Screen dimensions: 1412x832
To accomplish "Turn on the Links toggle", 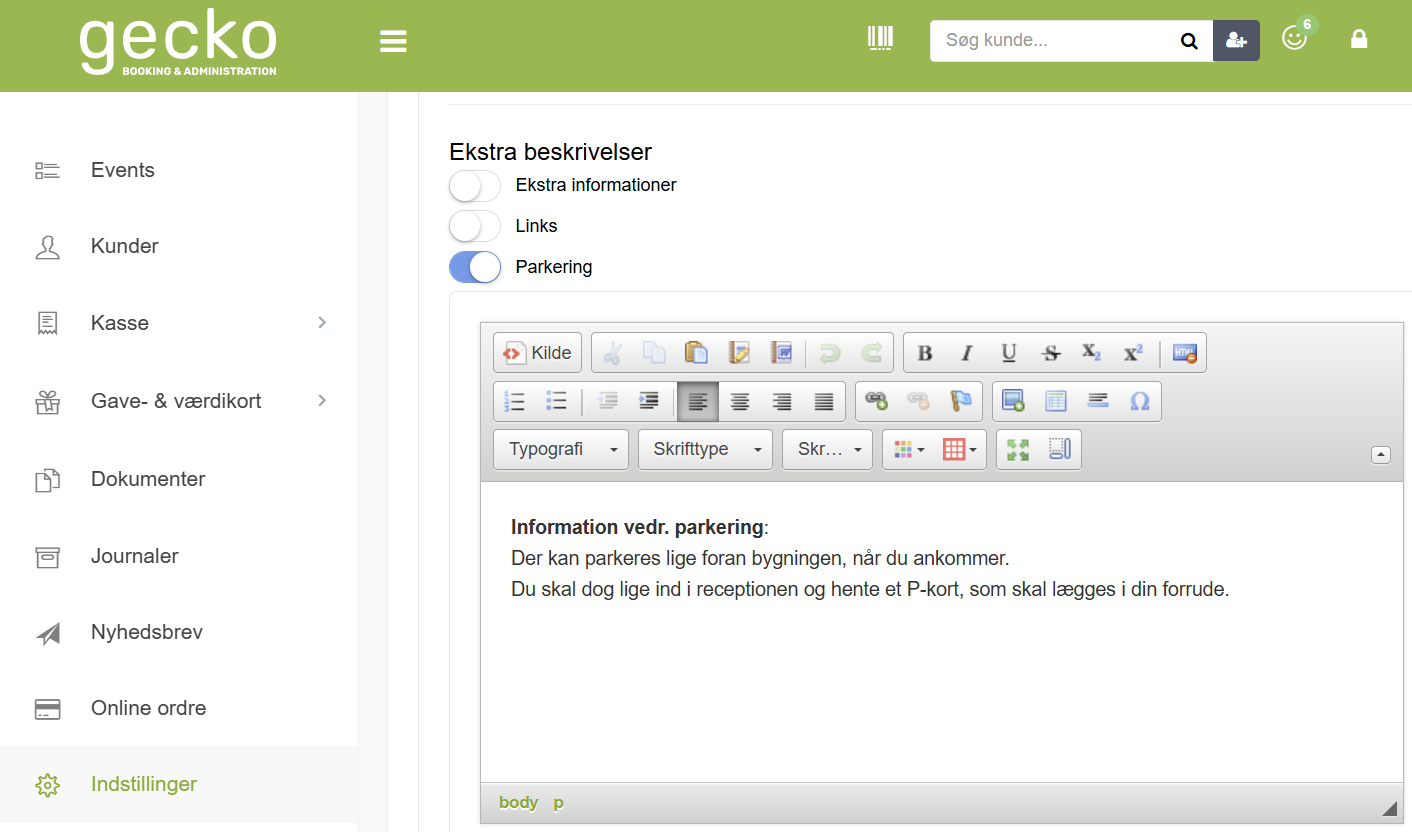I will (x=474, y=226).
